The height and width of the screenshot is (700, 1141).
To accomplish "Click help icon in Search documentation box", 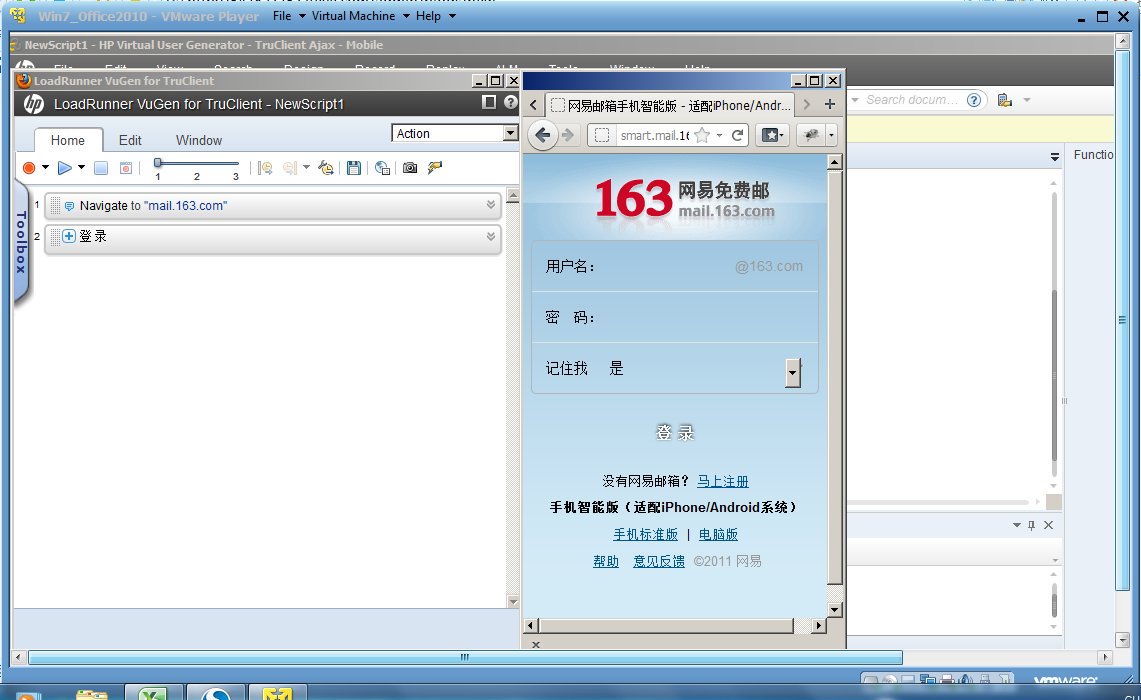I will click(x=974, y=100).
